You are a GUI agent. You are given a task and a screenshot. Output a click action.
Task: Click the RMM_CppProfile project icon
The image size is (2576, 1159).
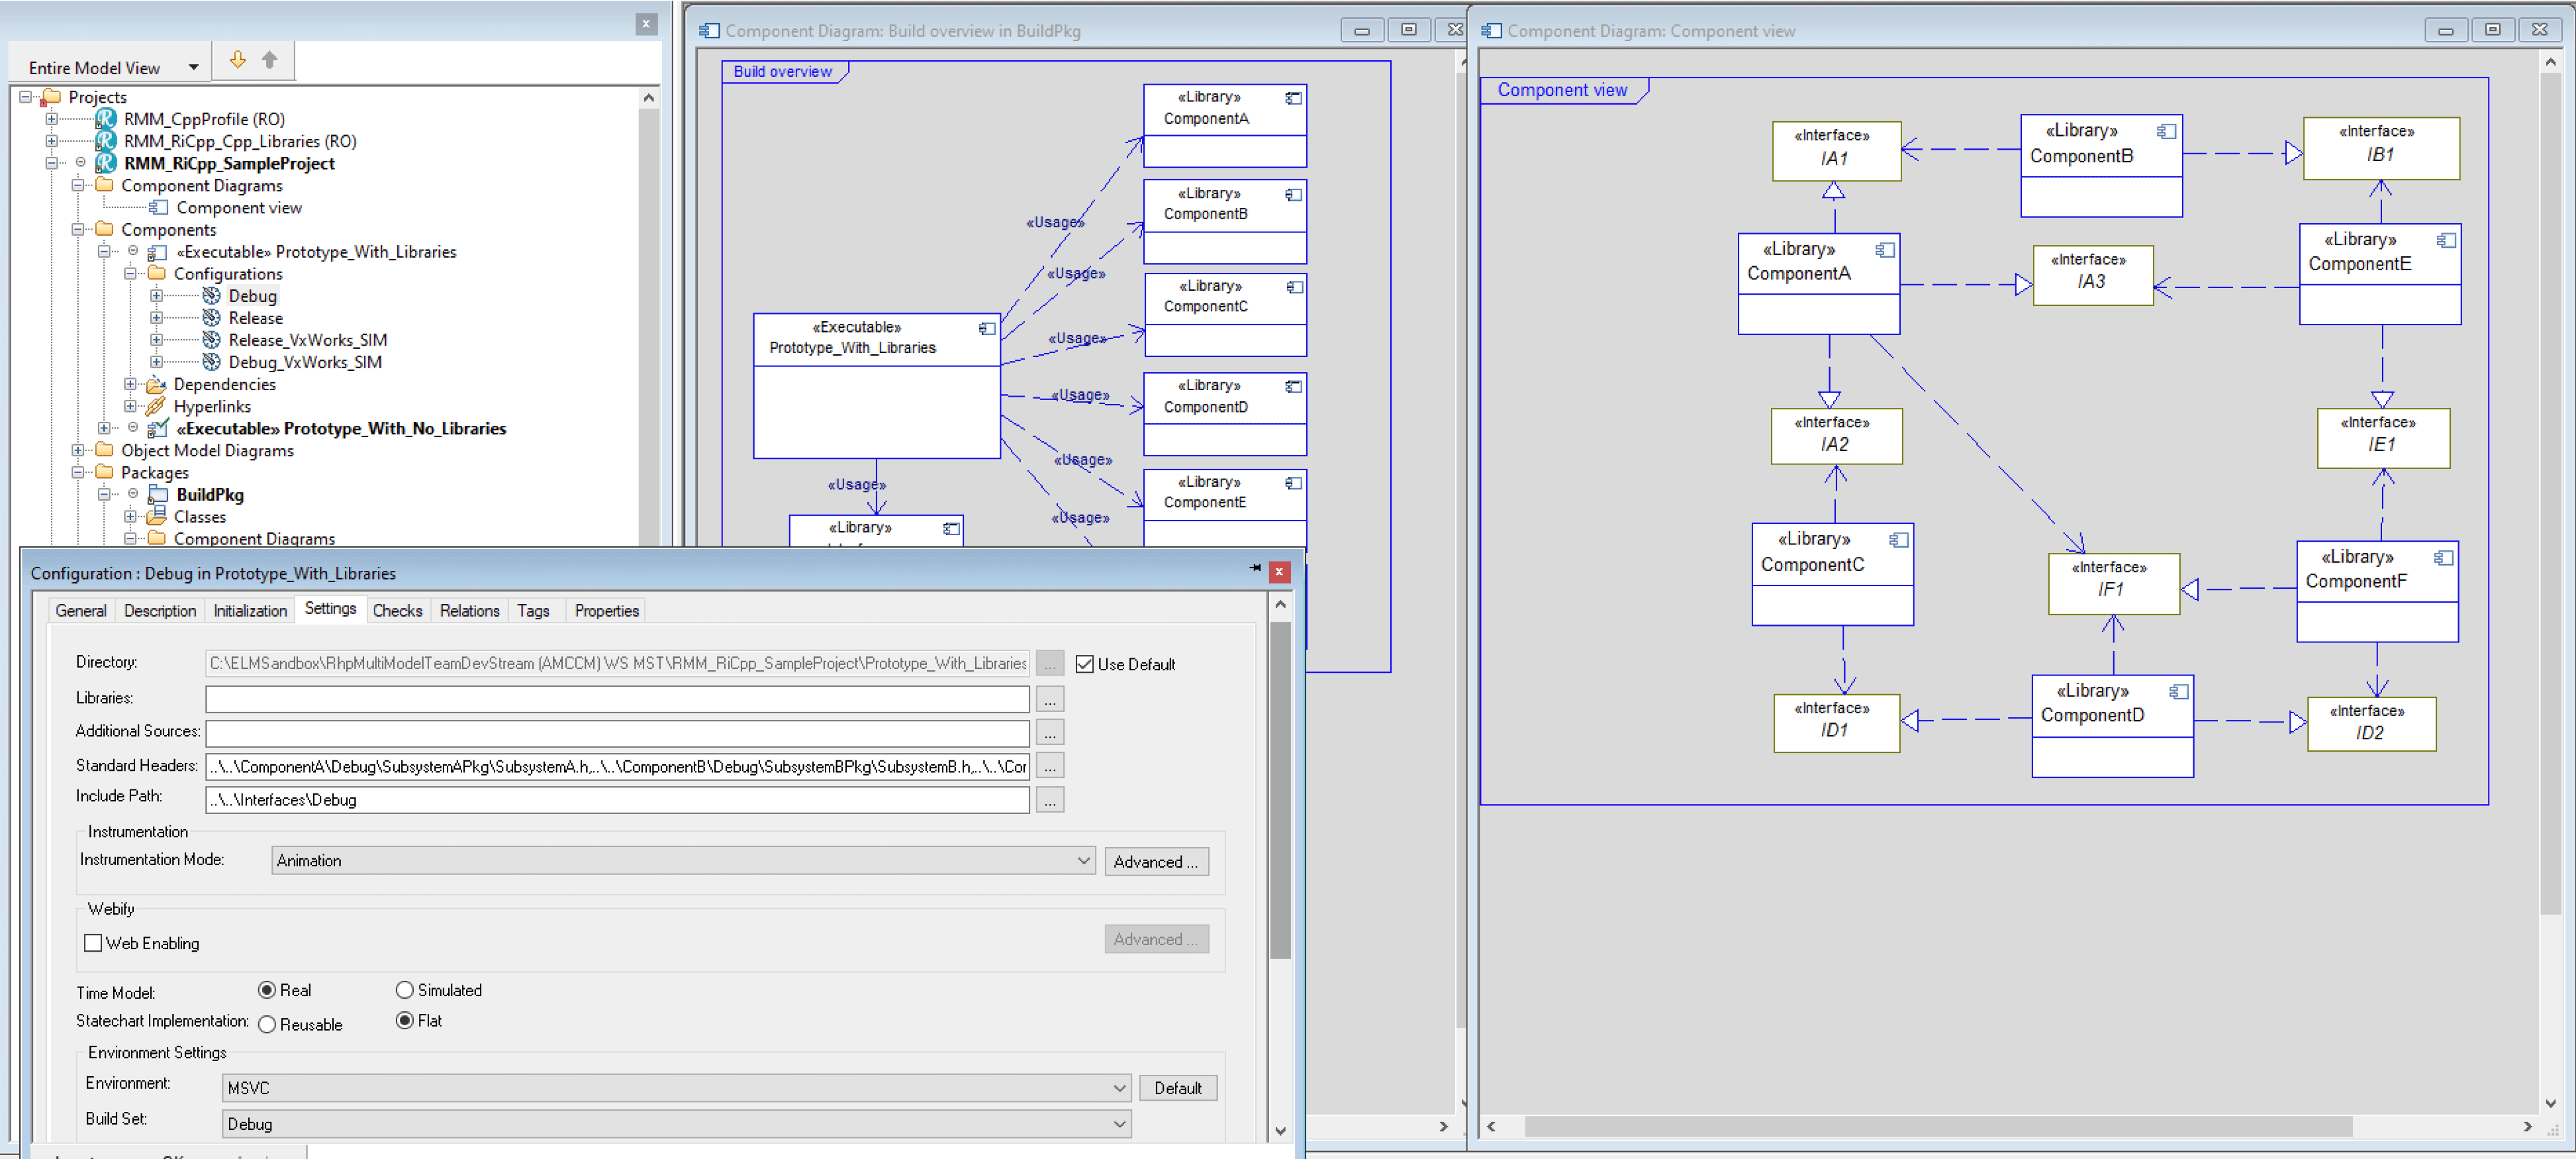point(106,119)
